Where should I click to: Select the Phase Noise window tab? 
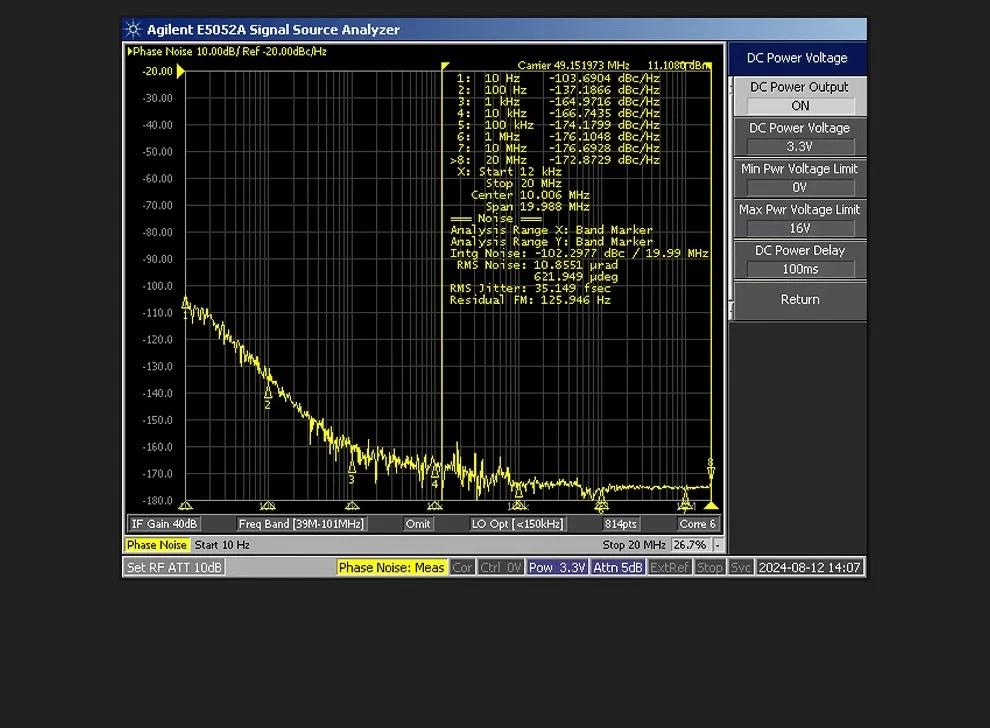[157, 545]
